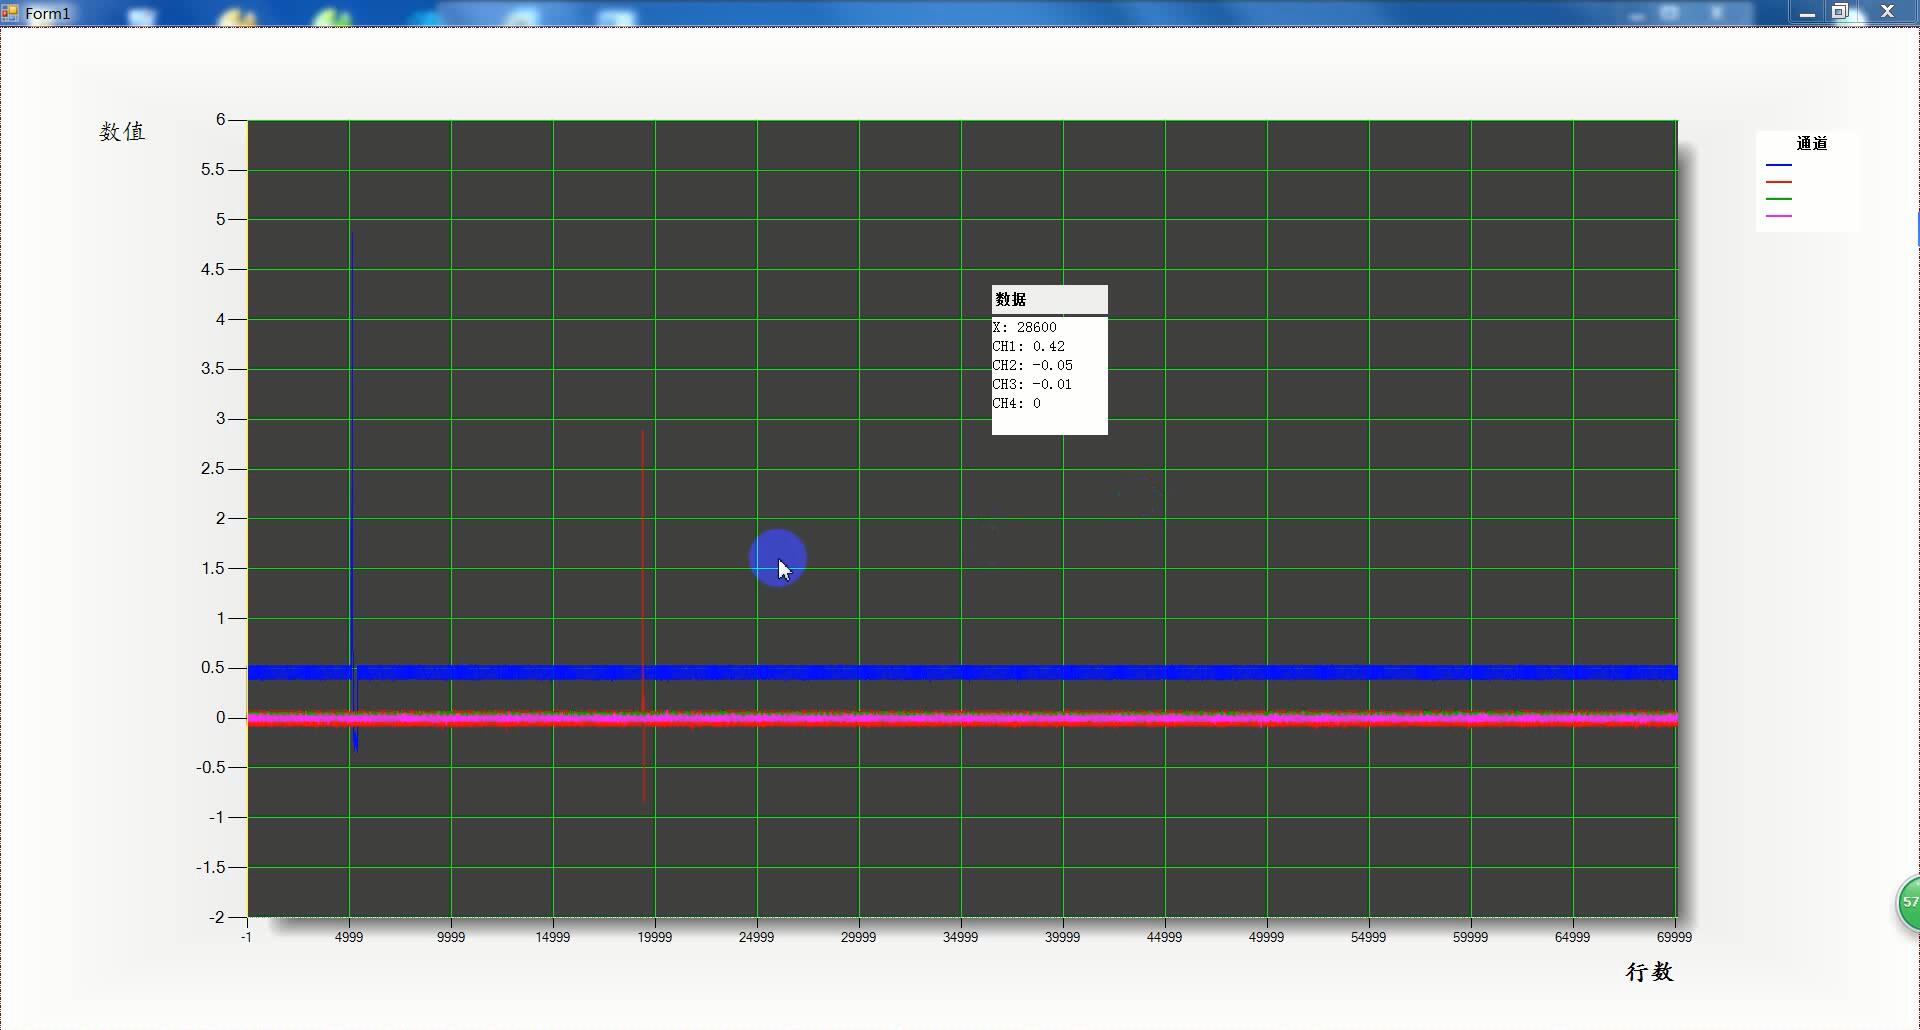This screenshot has width=1920, height=1030.
Task: Click the thick blue CH1 trace band
Action: 962,673
